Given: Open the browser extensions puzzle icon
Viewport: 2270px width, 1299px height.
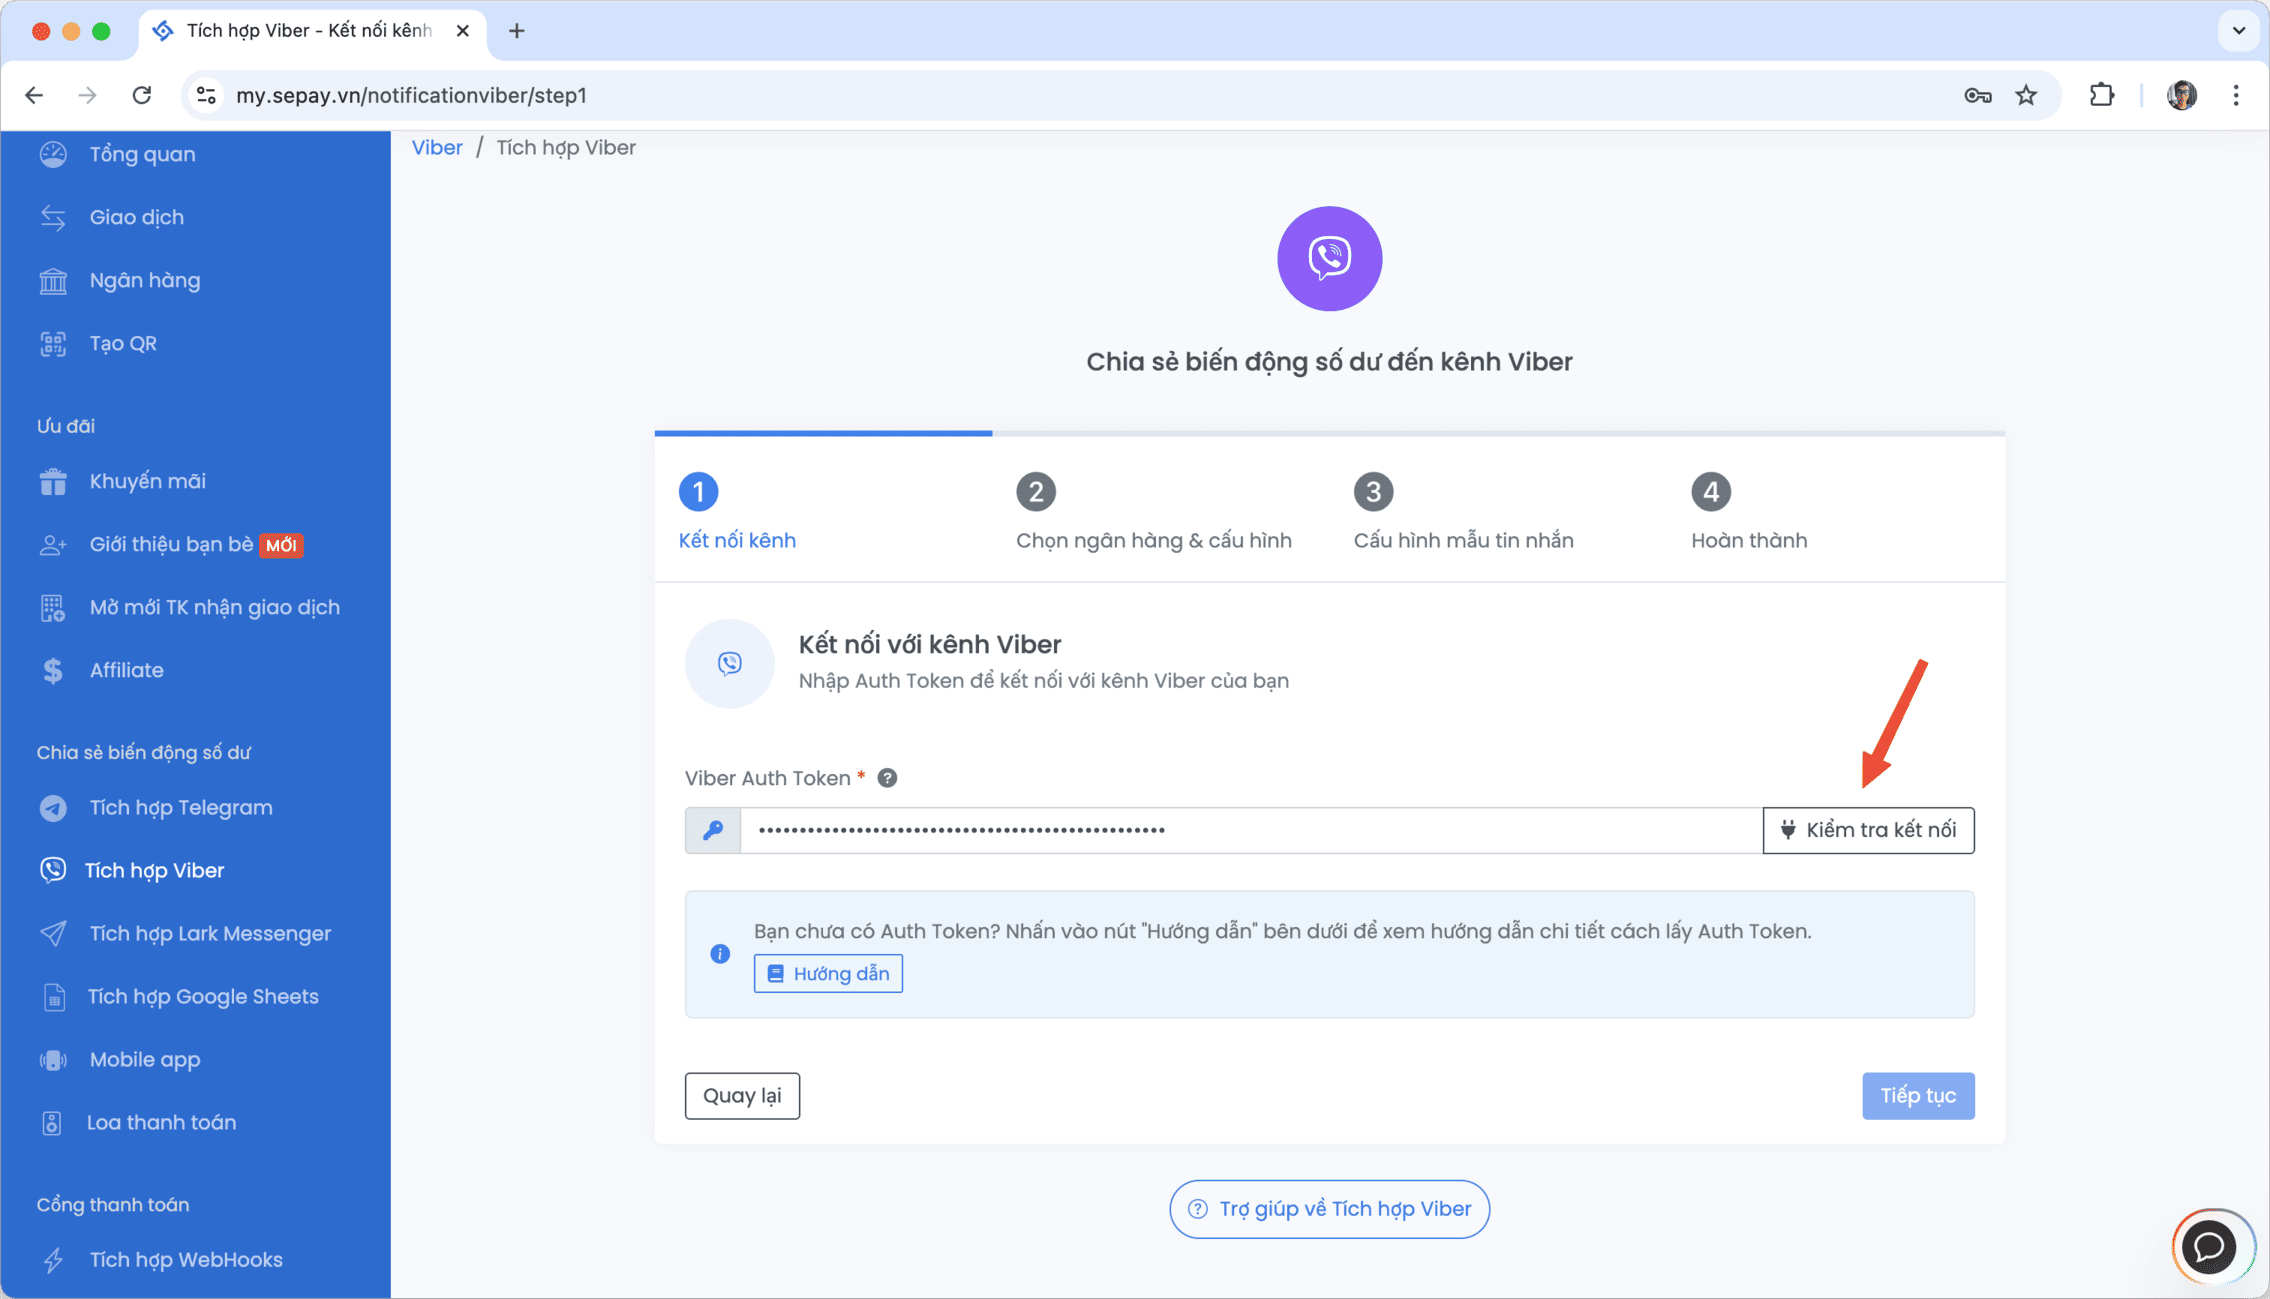Looking at the screenshot, I should pos(2102,95).
